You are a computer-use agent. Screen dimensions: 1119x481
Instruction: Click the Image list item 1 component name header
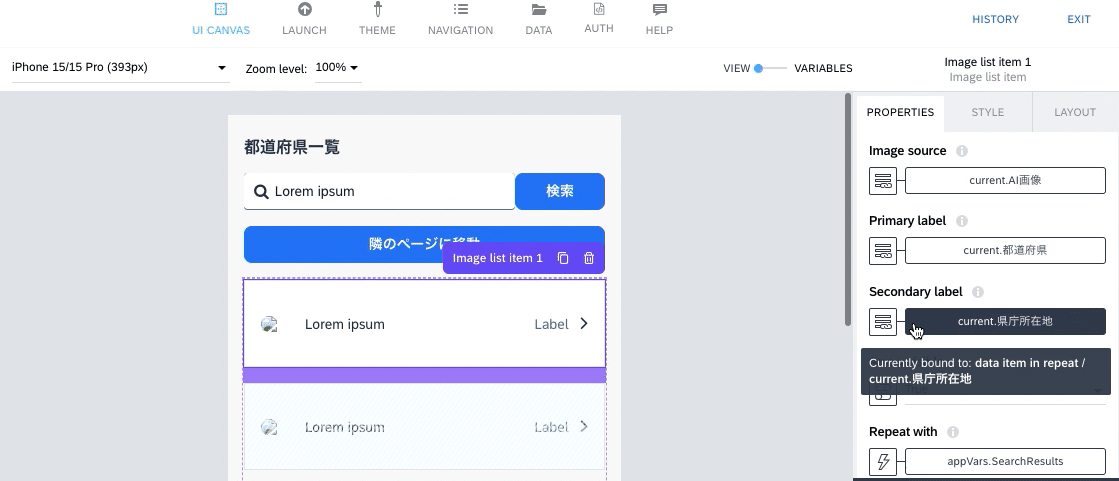[988, 62]
